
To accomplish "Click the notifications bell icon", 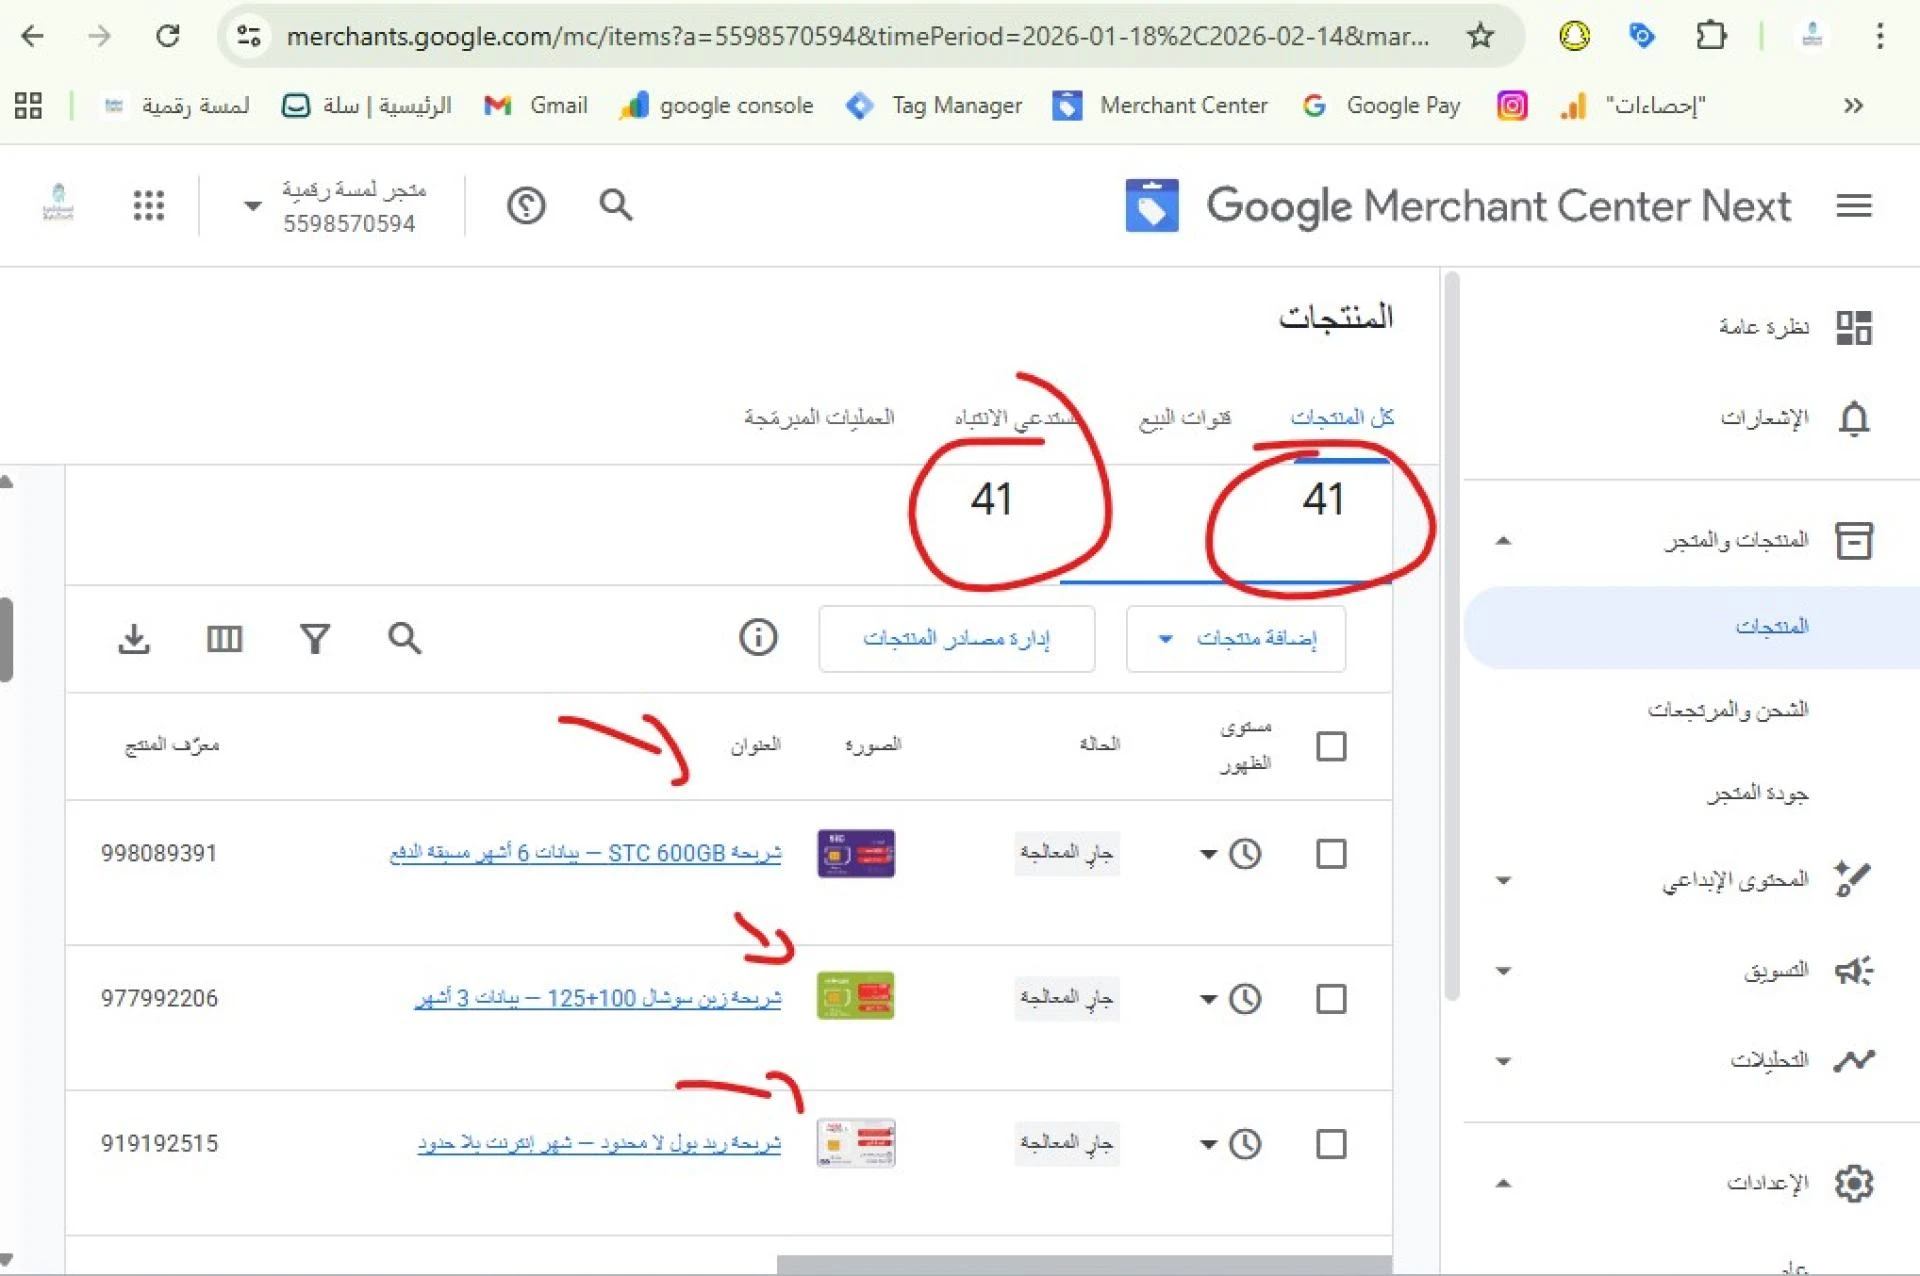I will click(1853, 418).
